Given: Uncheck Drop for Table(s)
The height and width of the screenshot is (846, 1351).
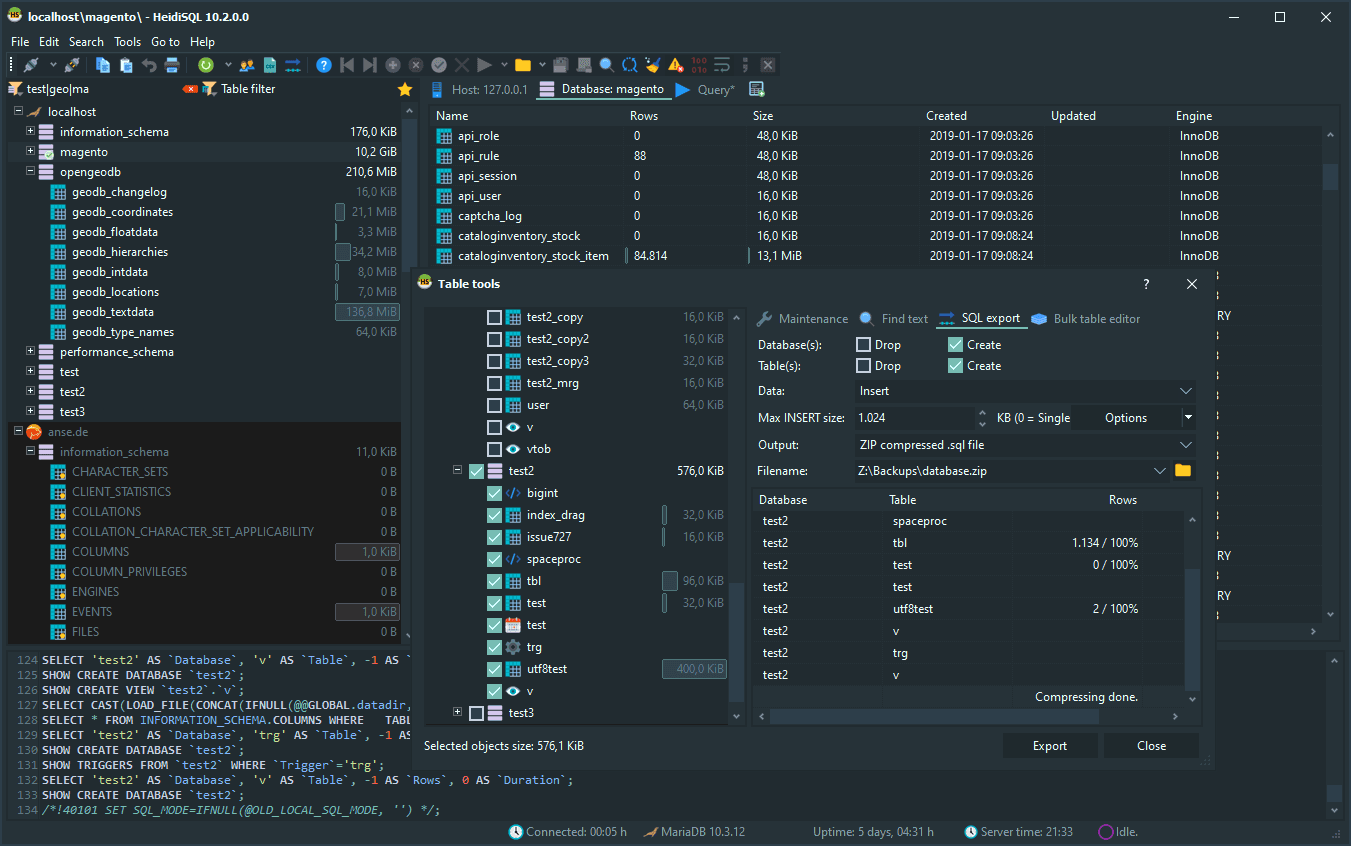Looking at the screenshot, I should (866, 365).
